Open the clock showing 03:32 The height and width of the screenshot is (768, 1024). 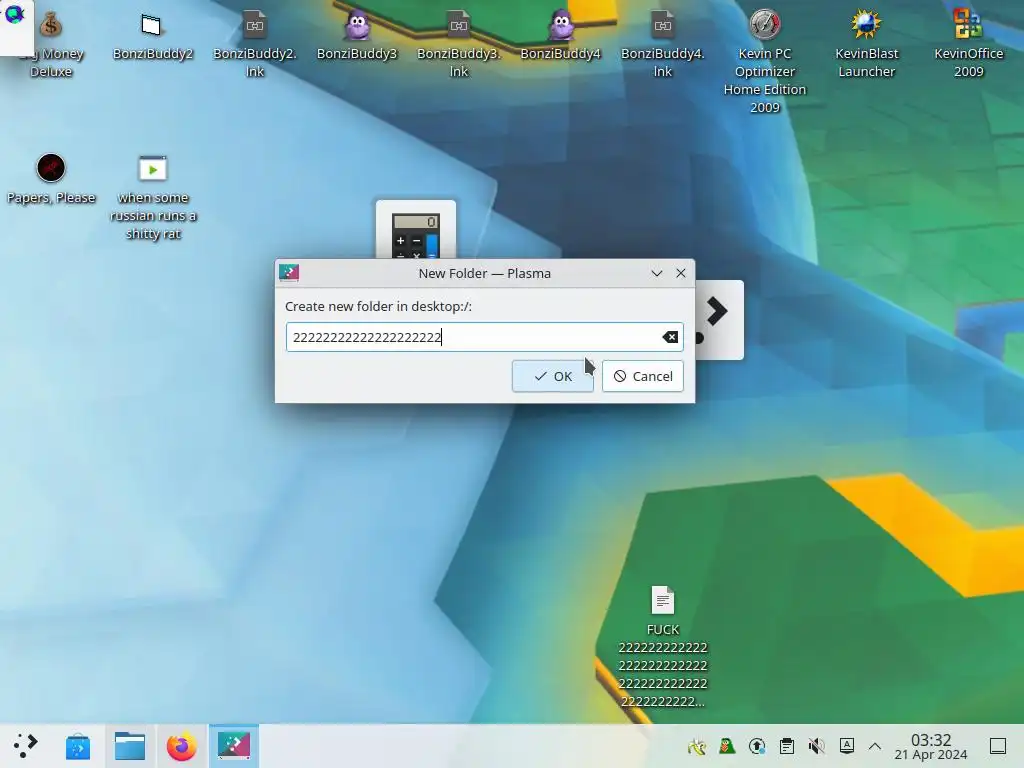pyautogui.click(x=931, y=746)
